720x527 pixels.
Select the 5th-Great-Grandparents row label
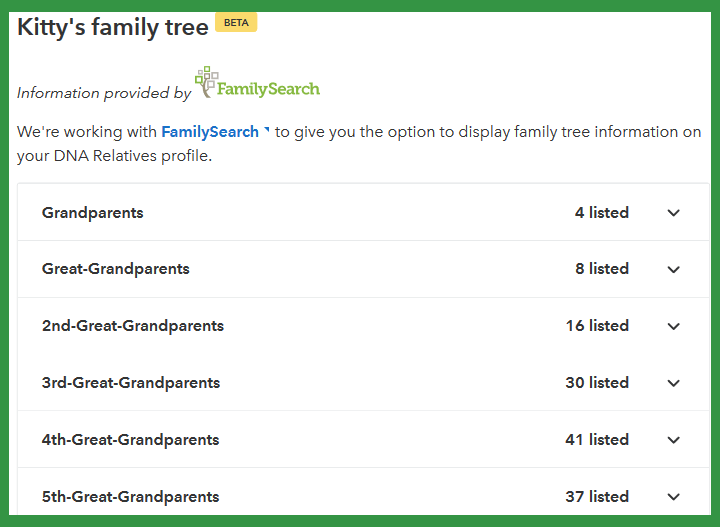[130, 497]
